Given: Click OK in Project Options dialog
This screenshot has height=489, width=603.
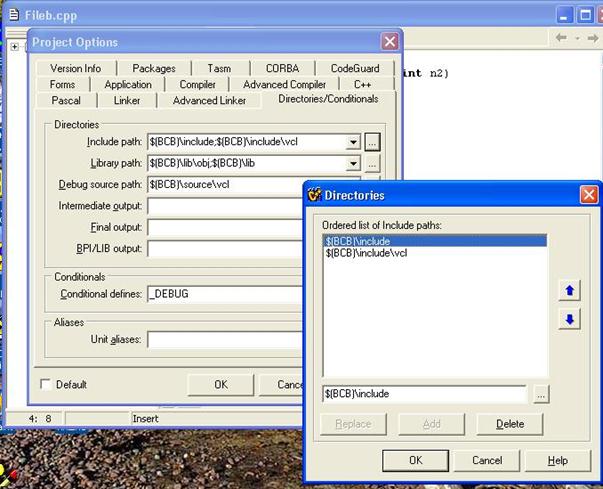Looking at the screenshot, I should 221,385.
